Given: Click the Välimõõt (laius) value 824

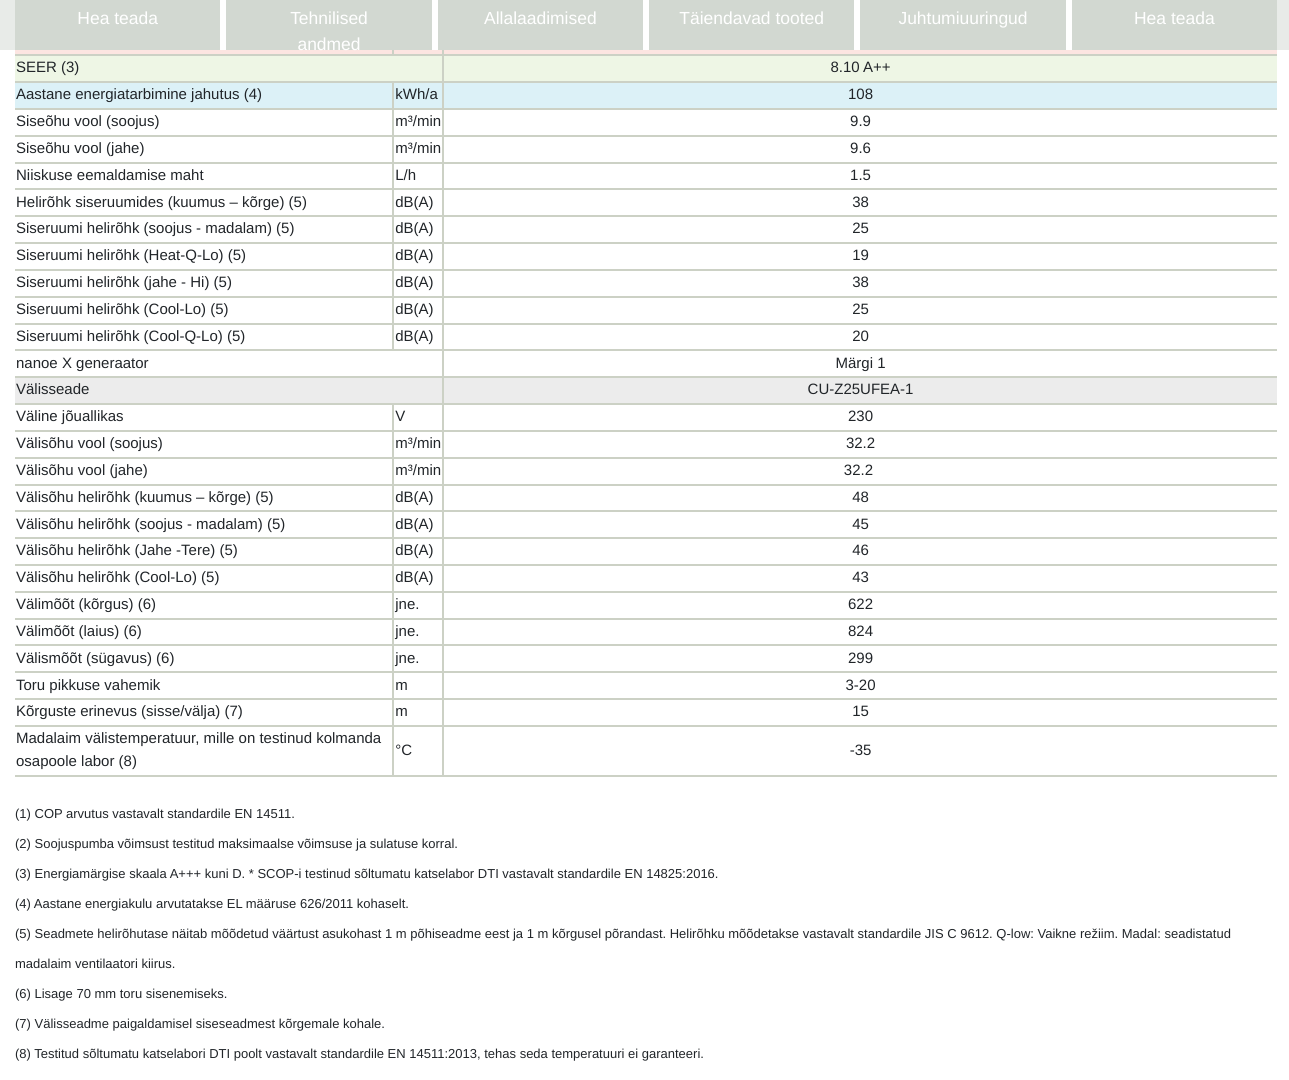Looking at the screenshot, I should point(859,631).
